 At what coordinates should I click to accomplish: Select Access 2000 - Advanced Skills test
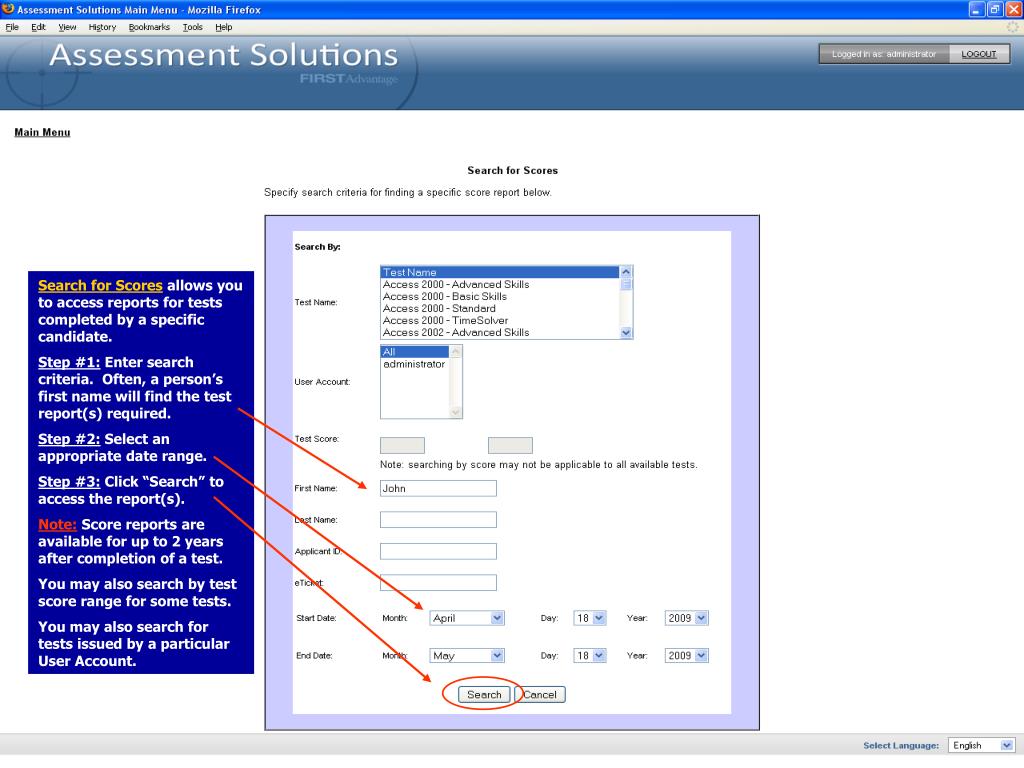click(500, 284)
